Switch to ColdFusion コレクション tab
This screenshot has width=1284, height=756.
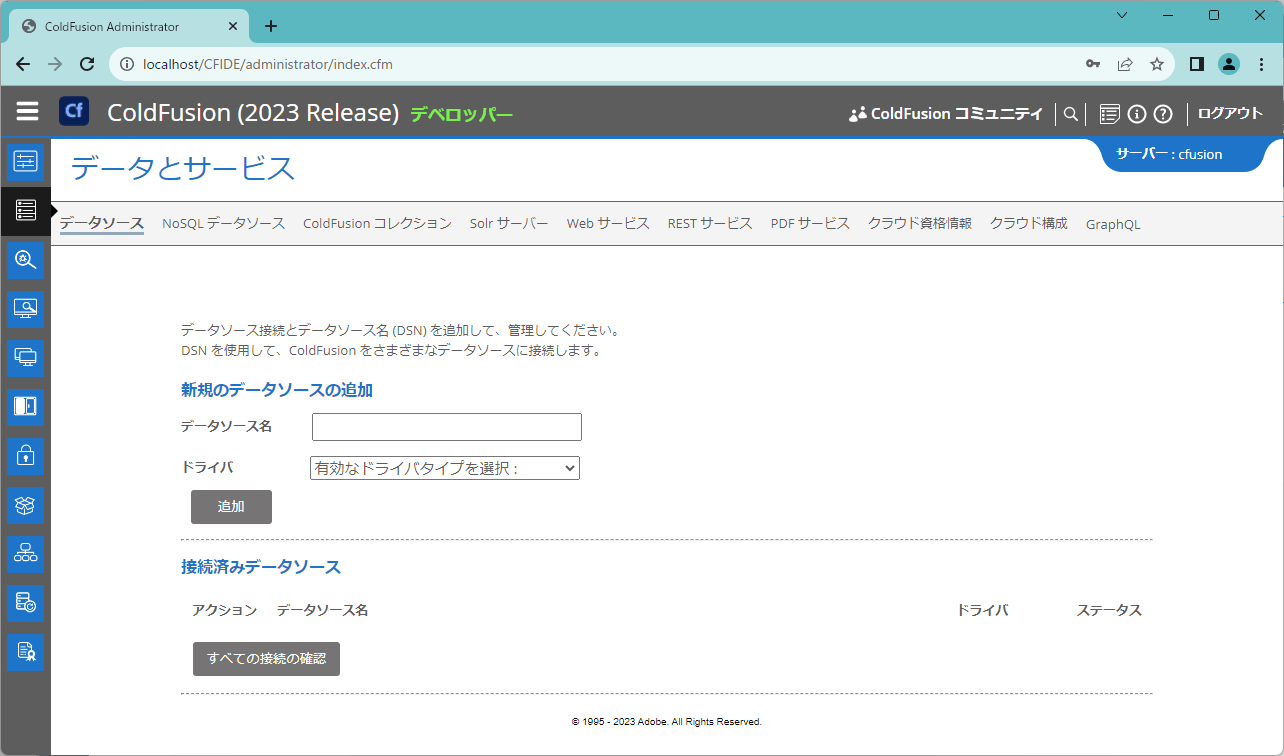pyautogui.click(x=378, y=223)
